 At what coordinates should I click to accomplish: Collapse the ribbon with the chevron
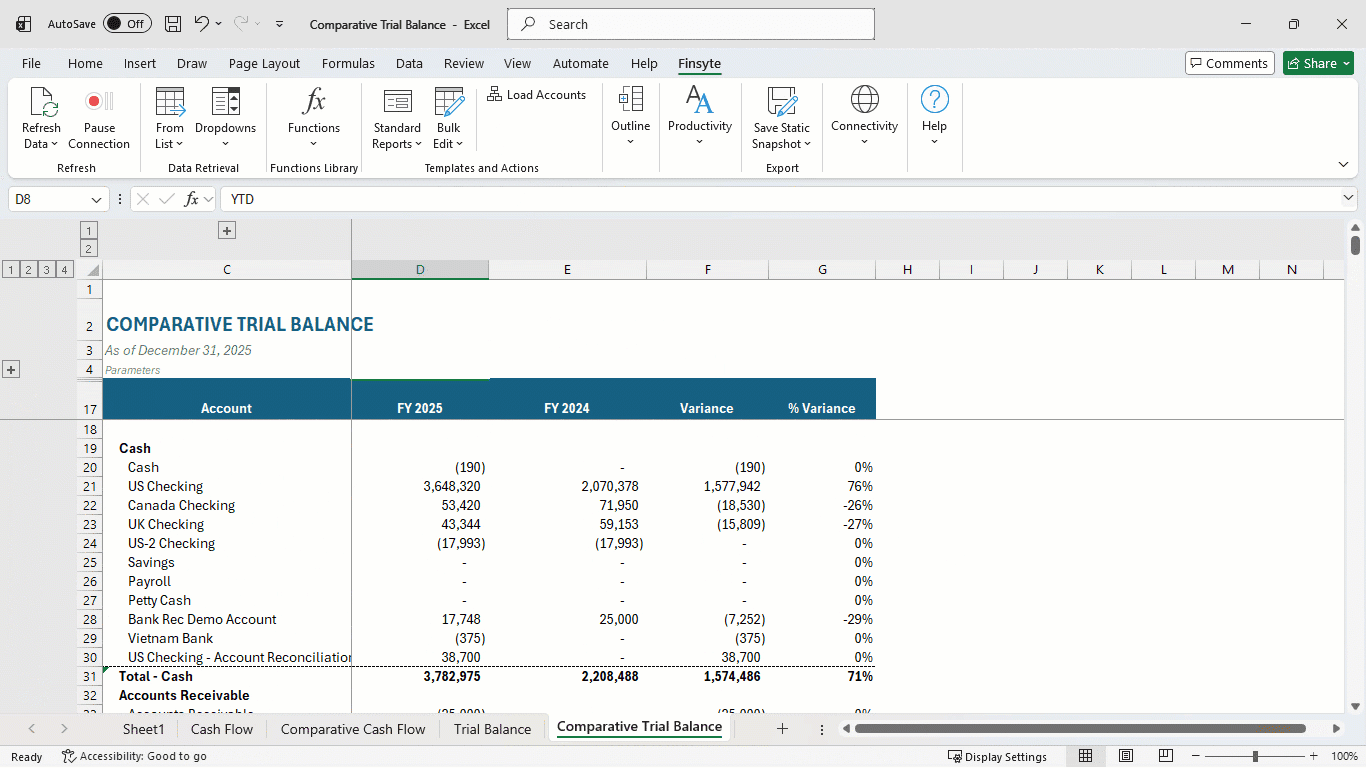coord(1343,165)
